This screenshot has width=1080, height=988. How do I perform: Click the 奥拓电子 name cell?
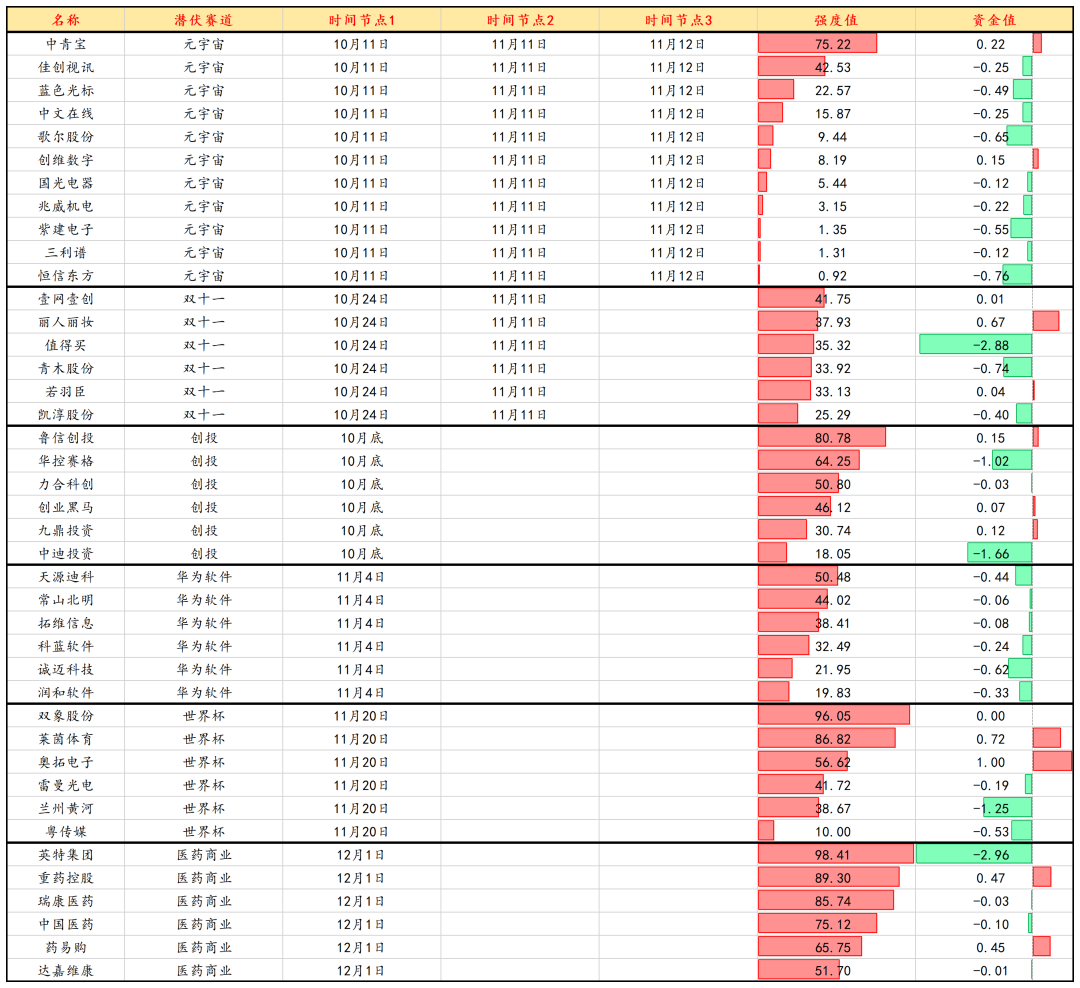point(65,762)
